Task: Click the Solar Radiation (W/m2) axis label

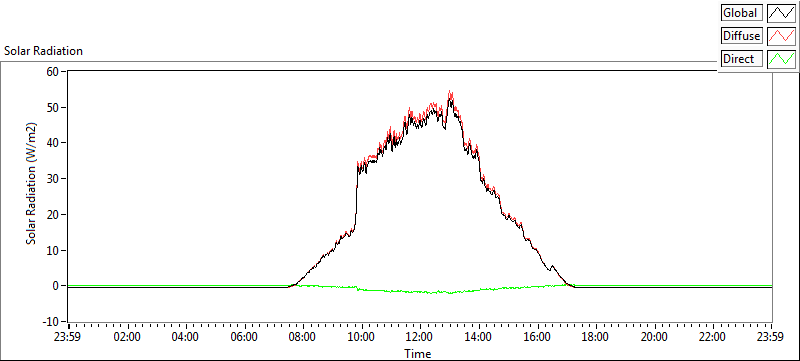Action: (32, 184)
